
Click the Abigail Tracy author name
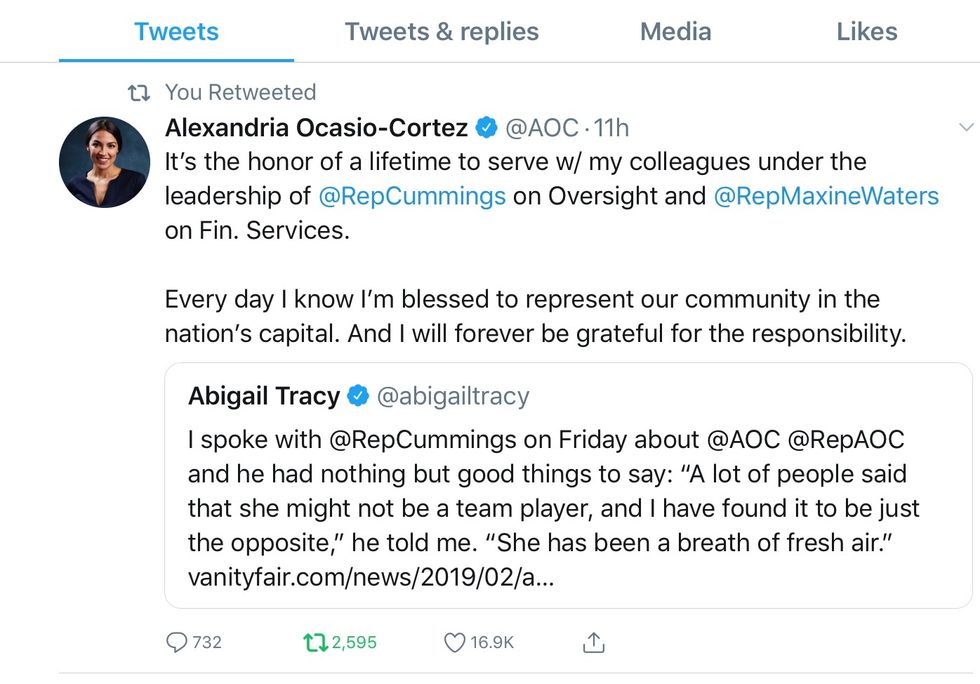(x=264, y=397)
